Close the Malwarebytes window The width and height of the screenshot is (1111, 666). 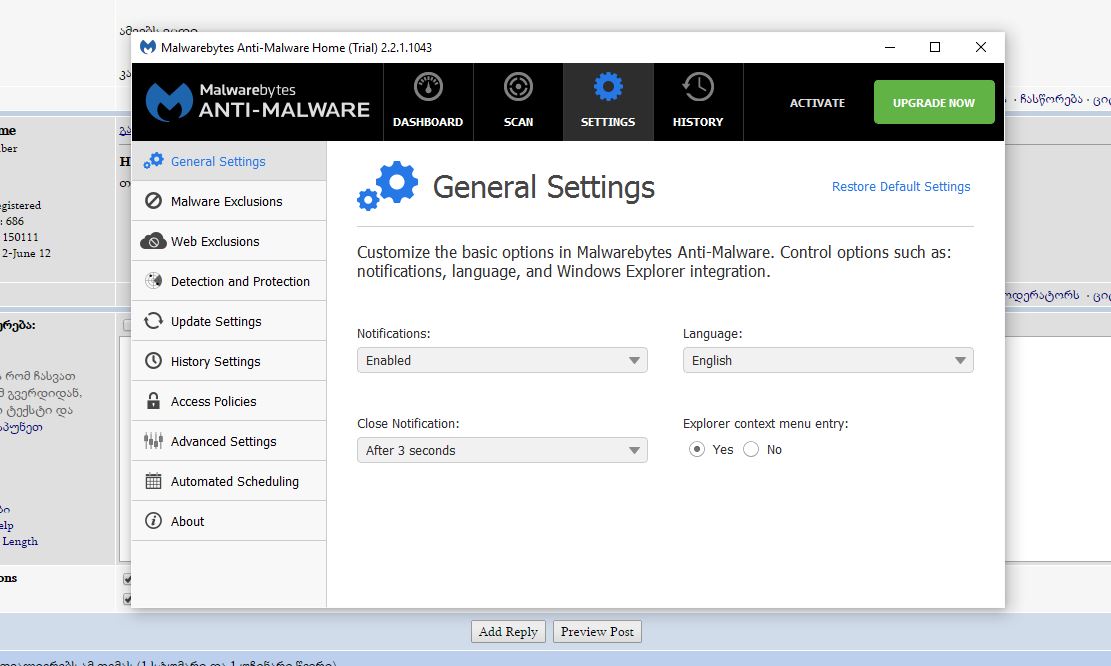point(981,47)
